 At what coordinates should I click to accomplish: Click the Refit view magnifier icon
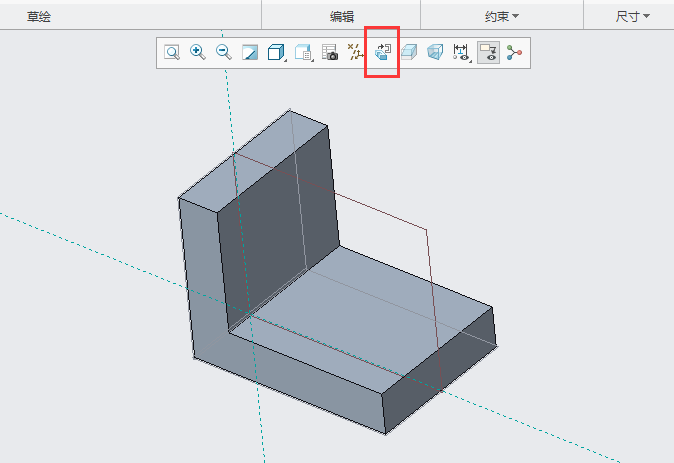[x=172, y=52]
